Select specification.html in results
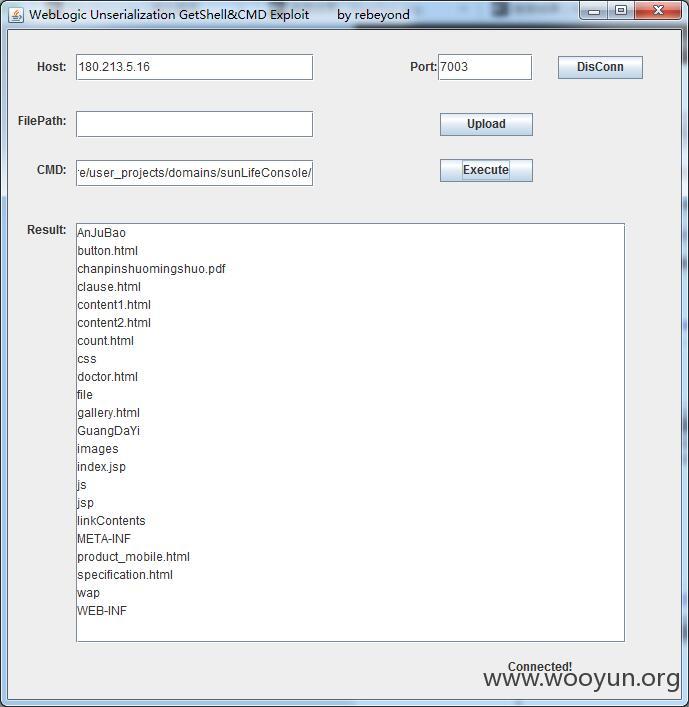689x707 pixels. click(125, 575)
